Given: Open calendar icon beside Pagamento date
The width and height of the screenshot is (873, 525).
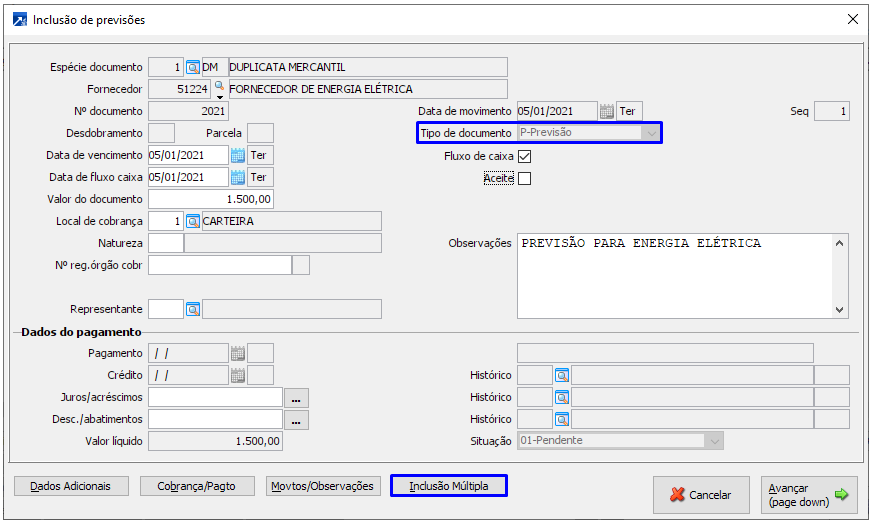Looking at the screenshot, I should coord(237,354).
